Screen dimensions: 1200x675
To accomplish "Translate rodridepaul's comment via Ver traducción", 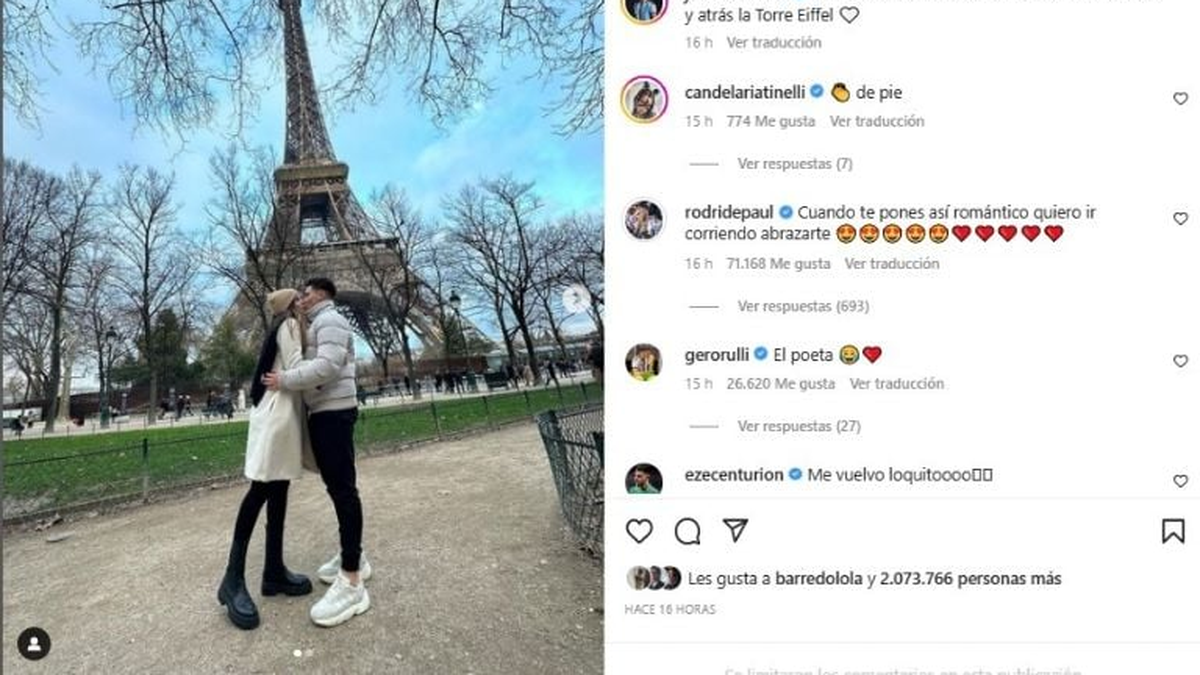I will pyautogui.click(x=892, y=264).
